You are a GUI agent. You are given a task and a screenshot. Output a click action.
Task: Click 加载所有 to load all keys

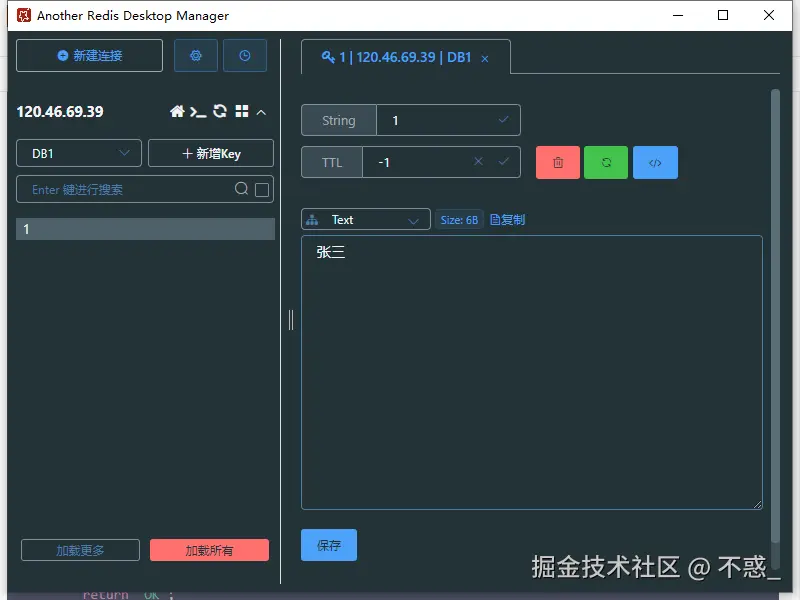pyautogui.click(x=209, y=549)
